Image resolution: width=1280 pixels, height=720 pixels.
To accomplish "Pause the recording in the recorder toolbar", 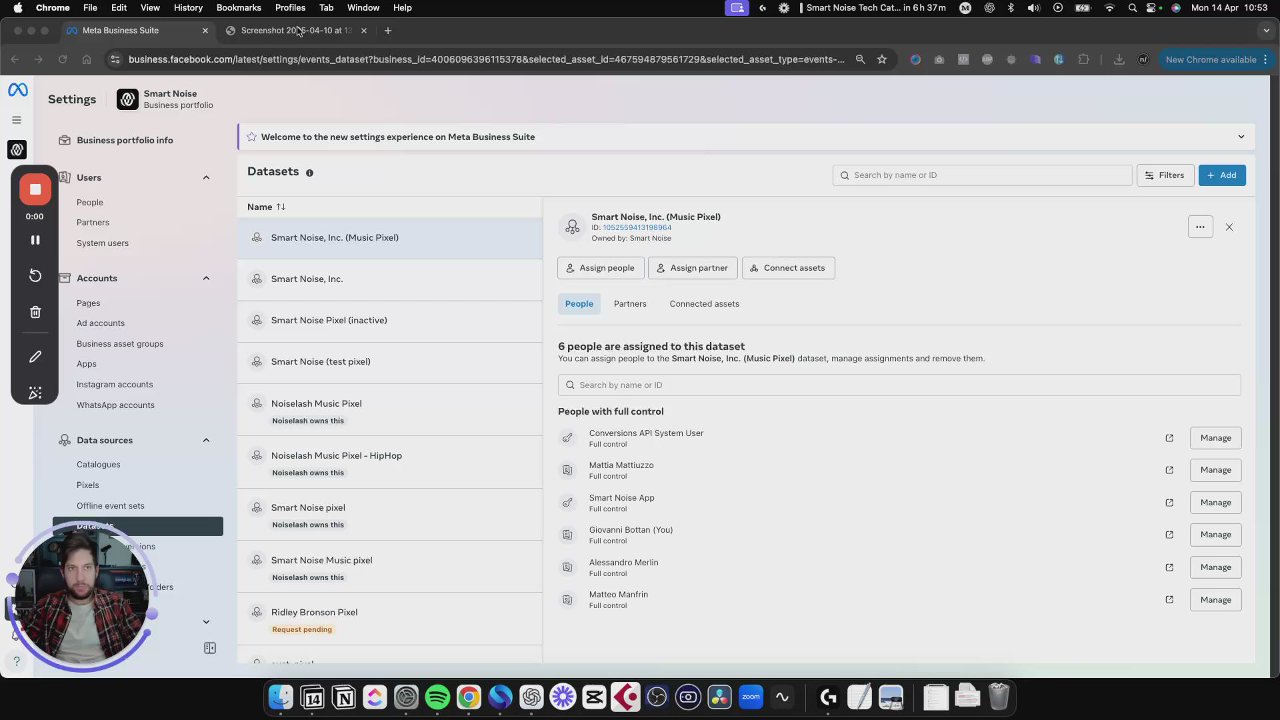I will pyautogui.click(x=35, y=240).
